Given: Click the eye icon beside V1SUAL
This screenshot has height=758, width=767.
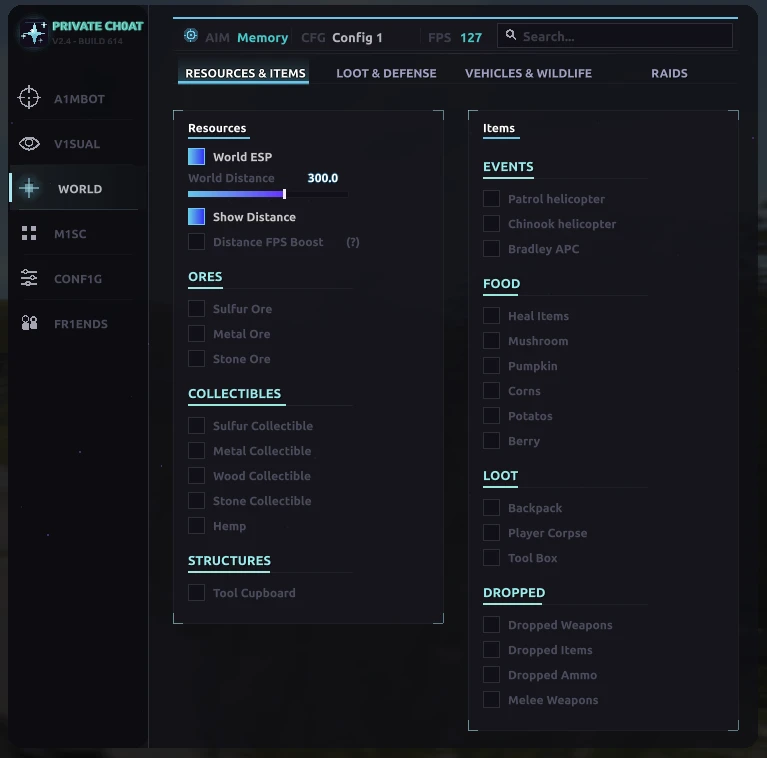Looking at the screenshot, I should click(x=29, y=144).
